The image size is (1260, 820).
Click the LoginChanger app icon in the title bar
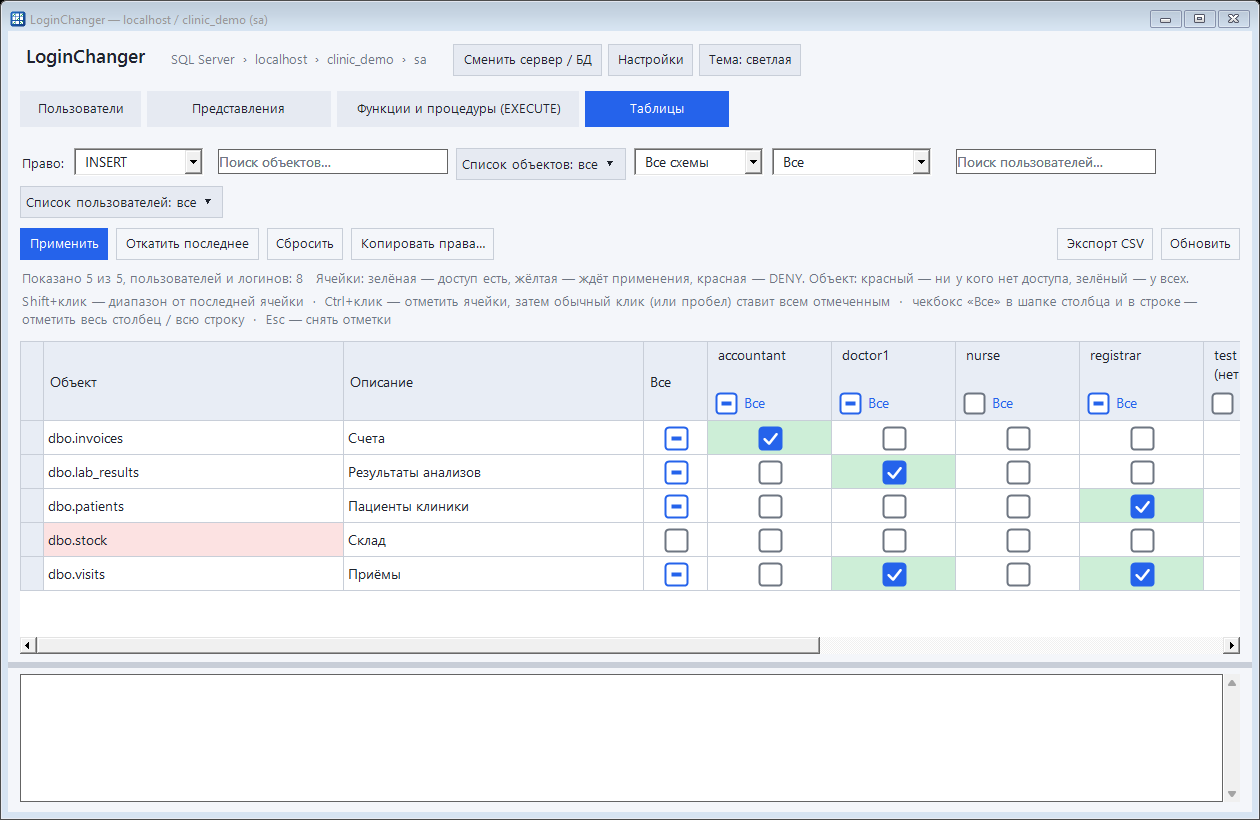click(18, 19)
